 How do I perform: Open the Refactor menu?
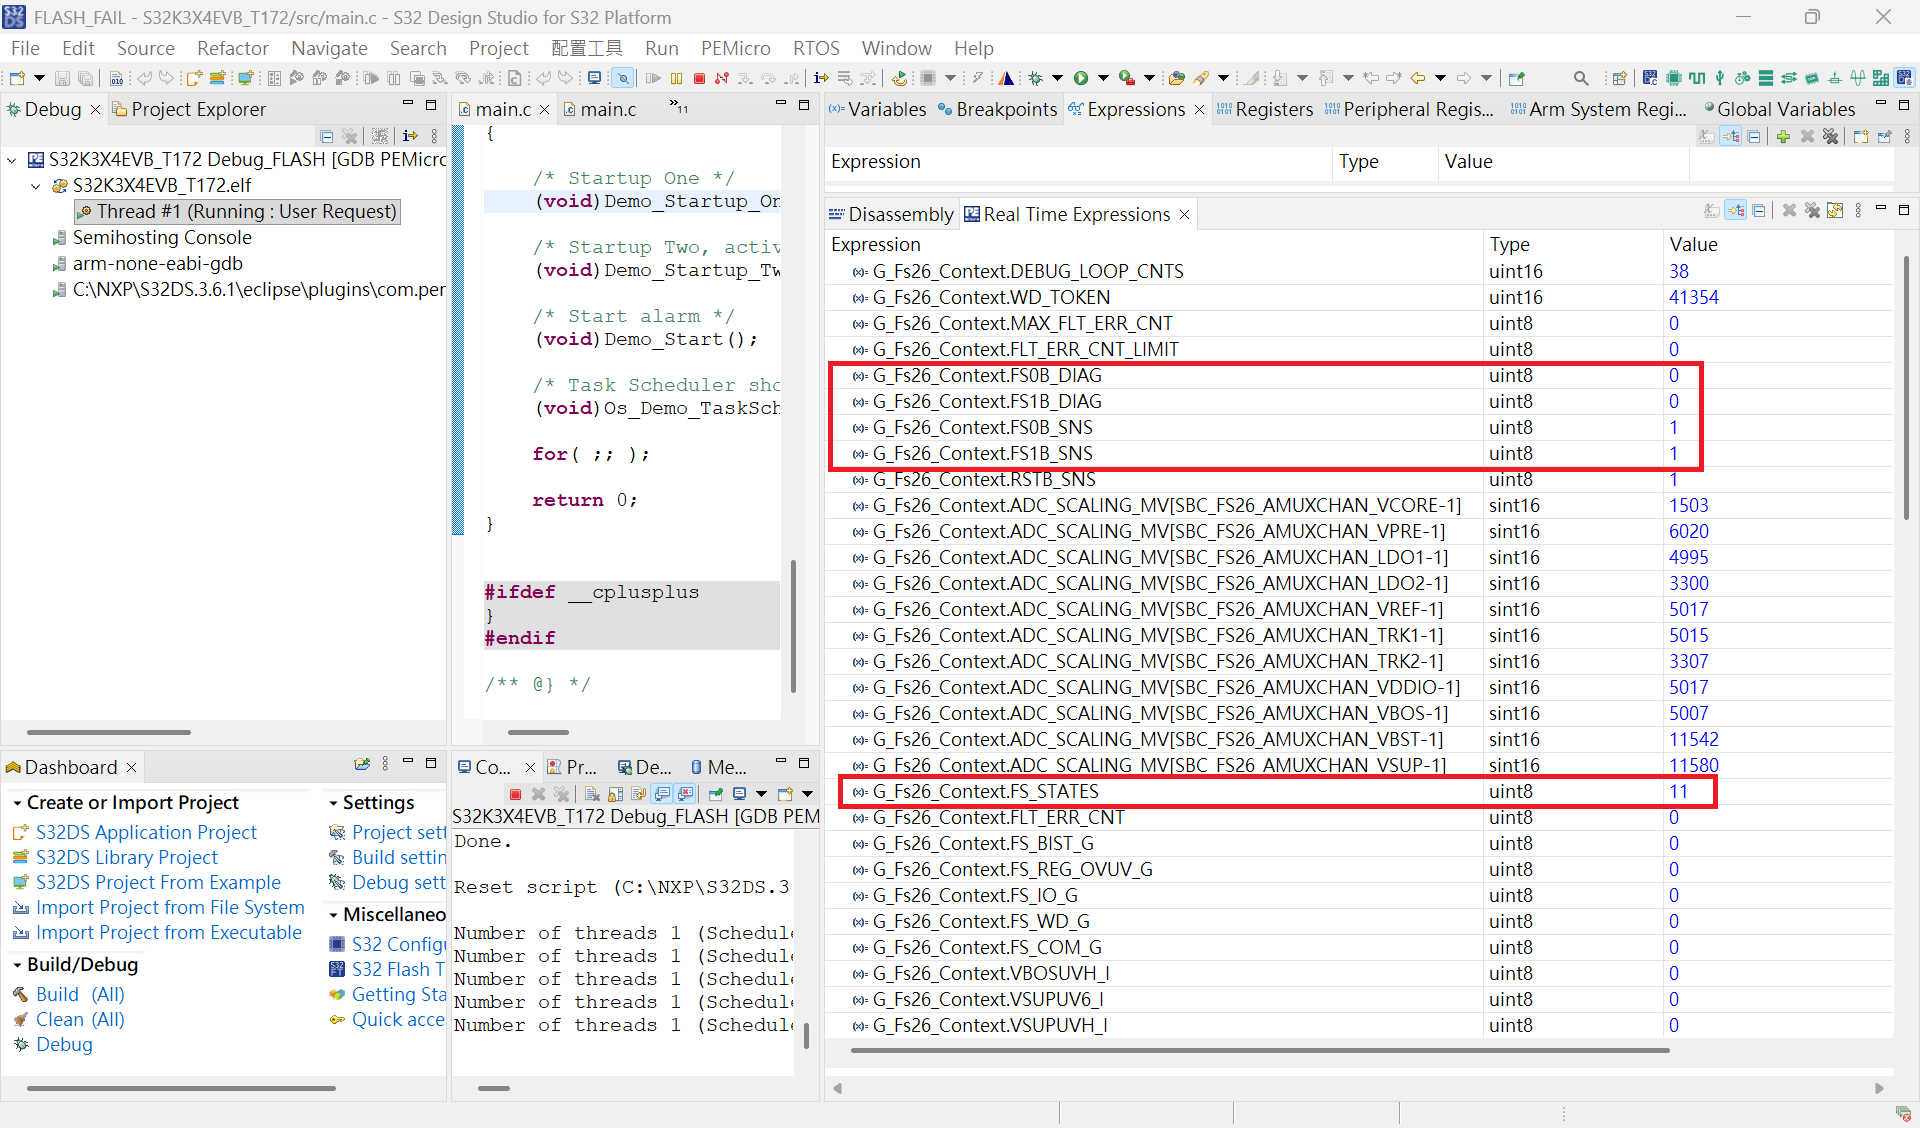pyautogui.click(x=233, y=48)
